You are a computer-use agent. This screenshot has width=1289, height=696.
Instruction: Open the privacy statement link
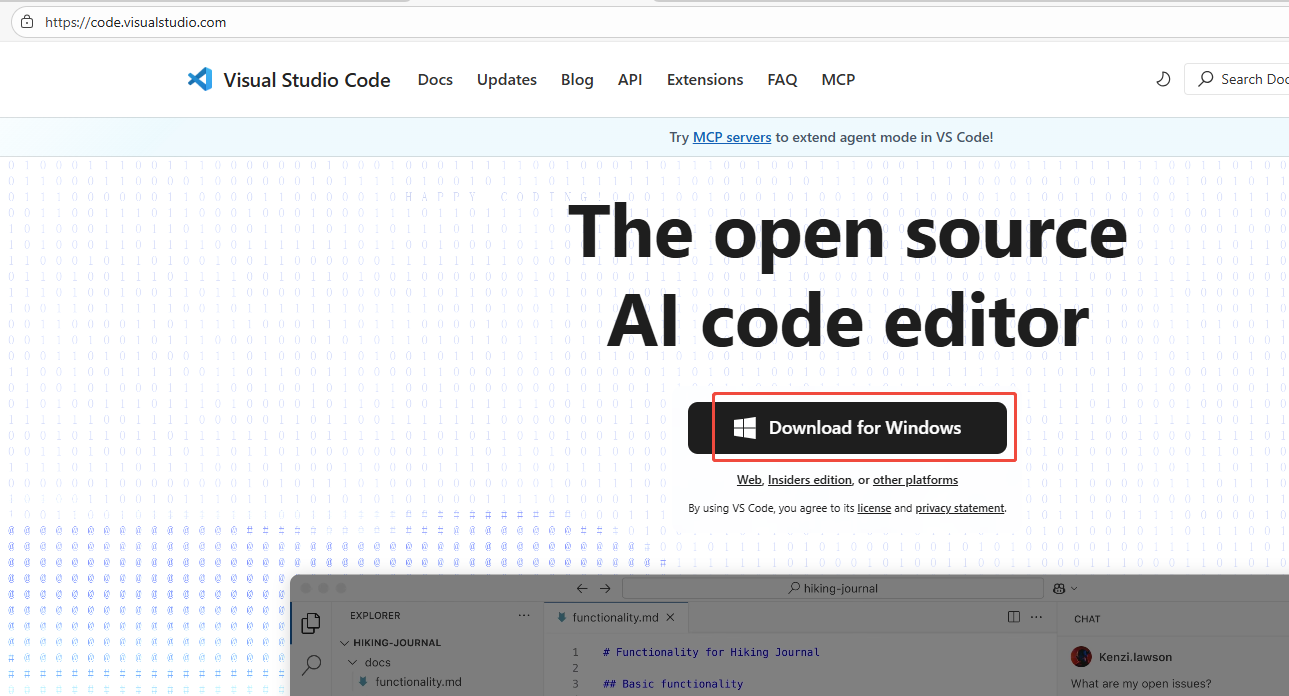tap(960, 508)
